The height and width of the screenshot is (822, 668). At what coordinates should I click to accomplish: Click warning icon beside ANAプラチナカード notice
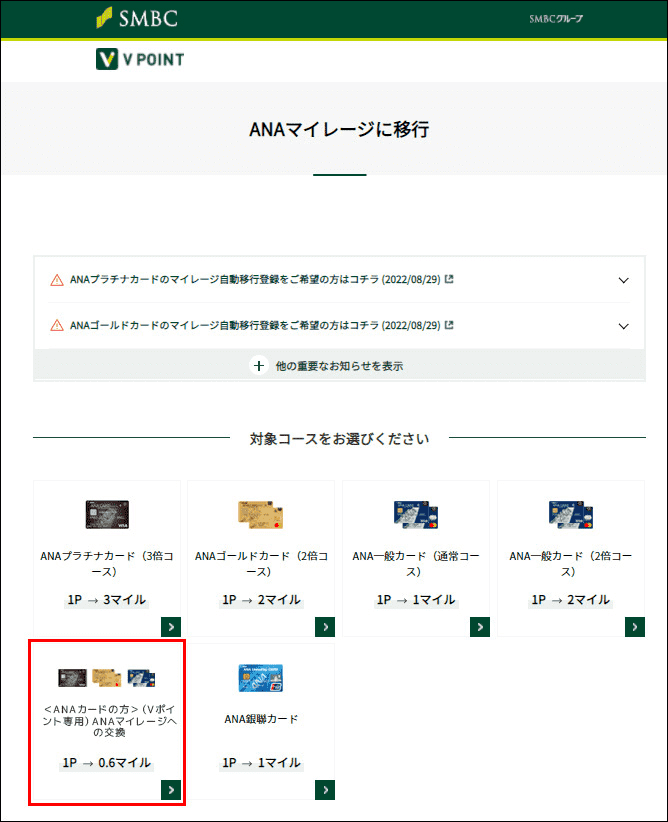(57, 280)
